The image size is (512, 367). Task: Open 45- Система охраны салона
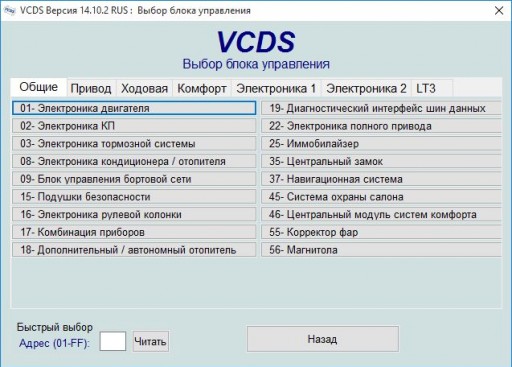point(381,197)
